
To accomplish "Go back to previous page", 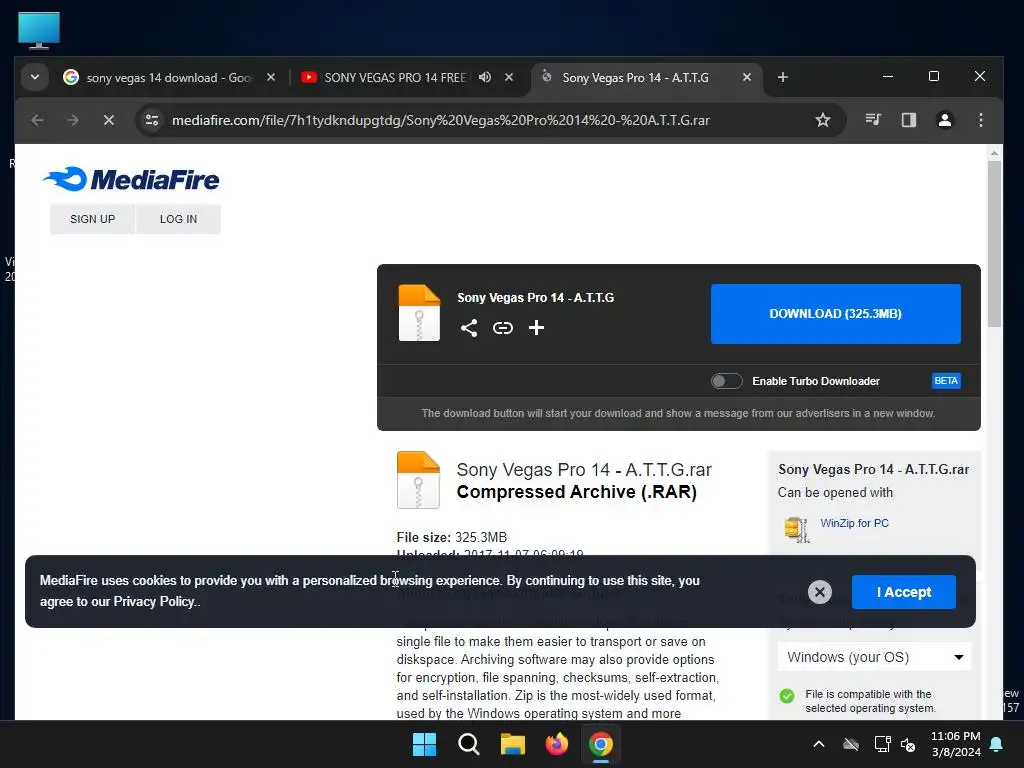I will click(x=37, y=120).
